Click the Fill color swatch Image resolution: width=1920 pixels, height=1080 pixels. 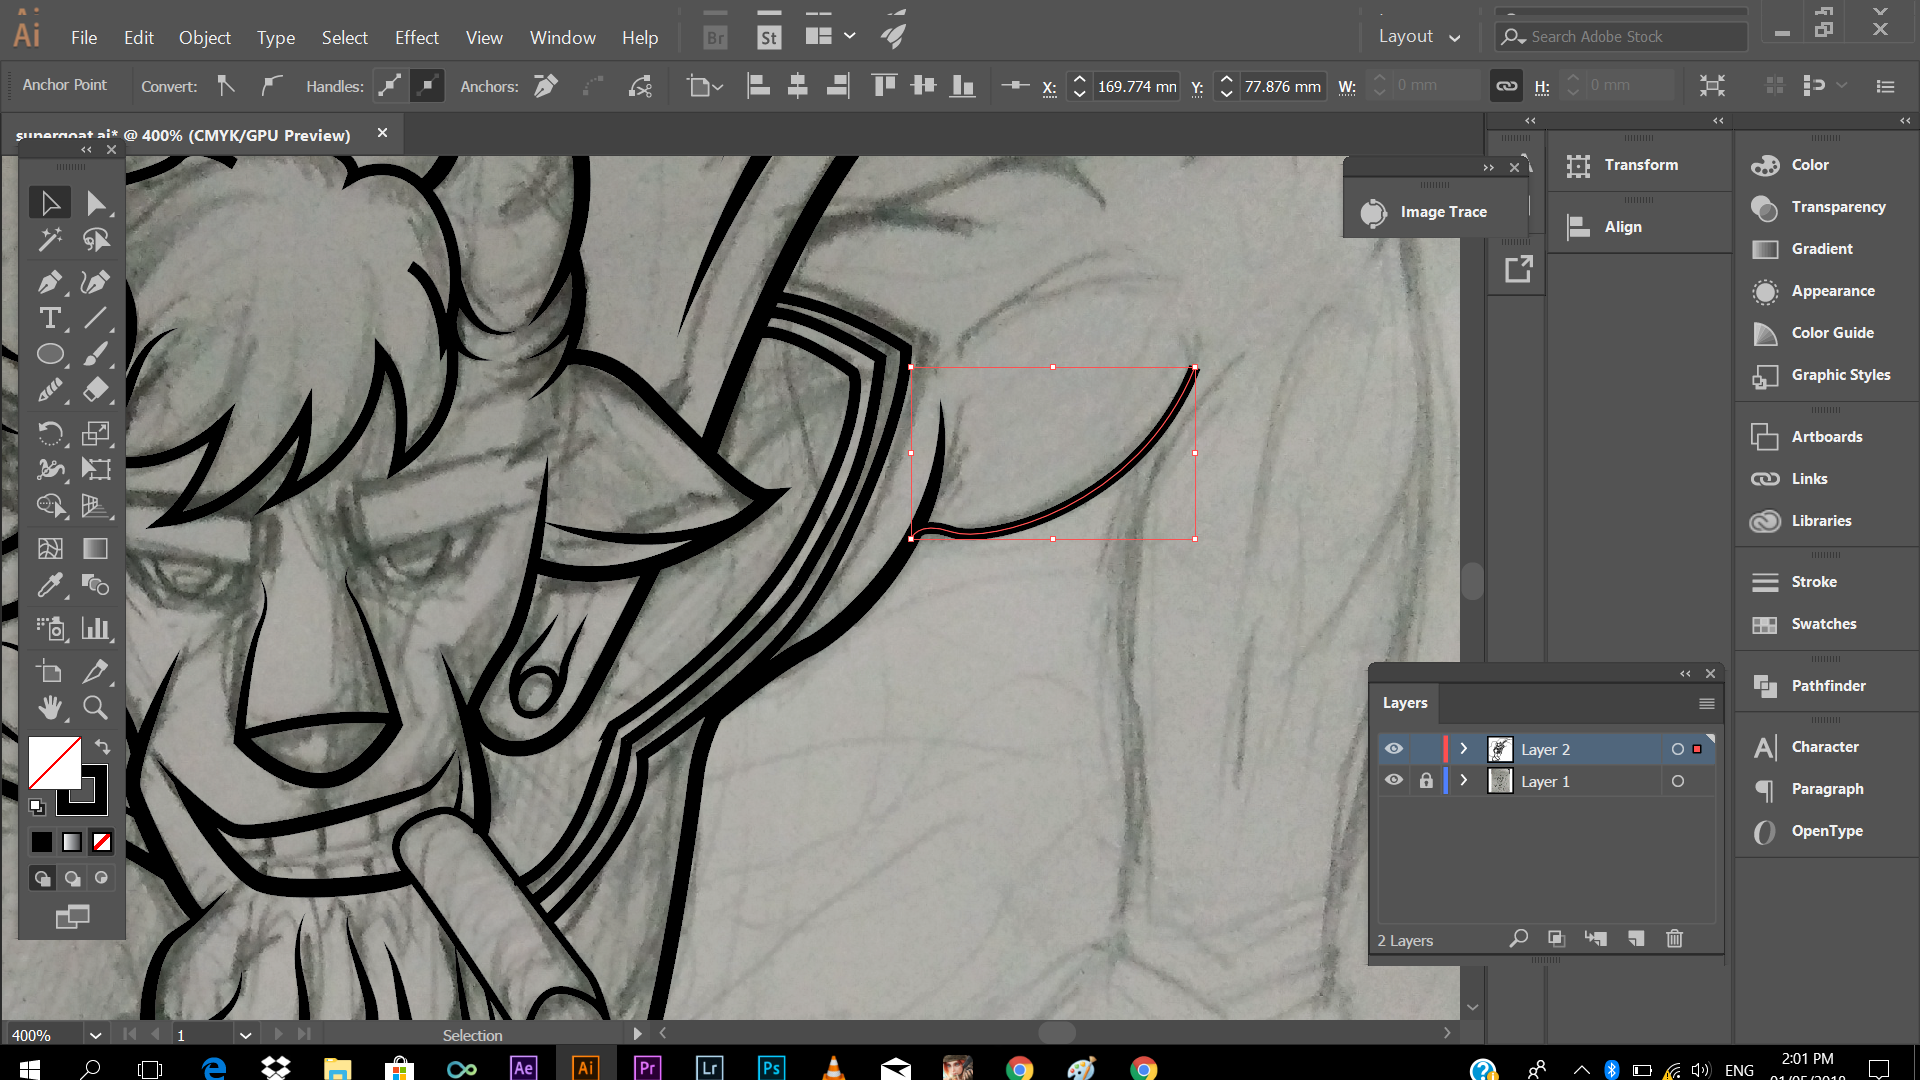[54, 763]
